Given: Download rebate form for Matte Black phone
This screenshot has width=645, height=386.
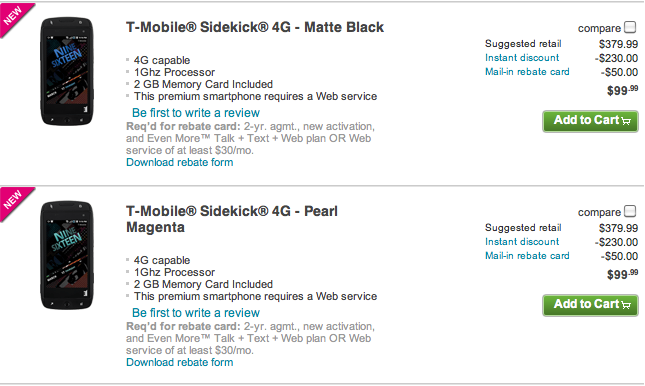Looking at the screenshot, I should 179,162.
